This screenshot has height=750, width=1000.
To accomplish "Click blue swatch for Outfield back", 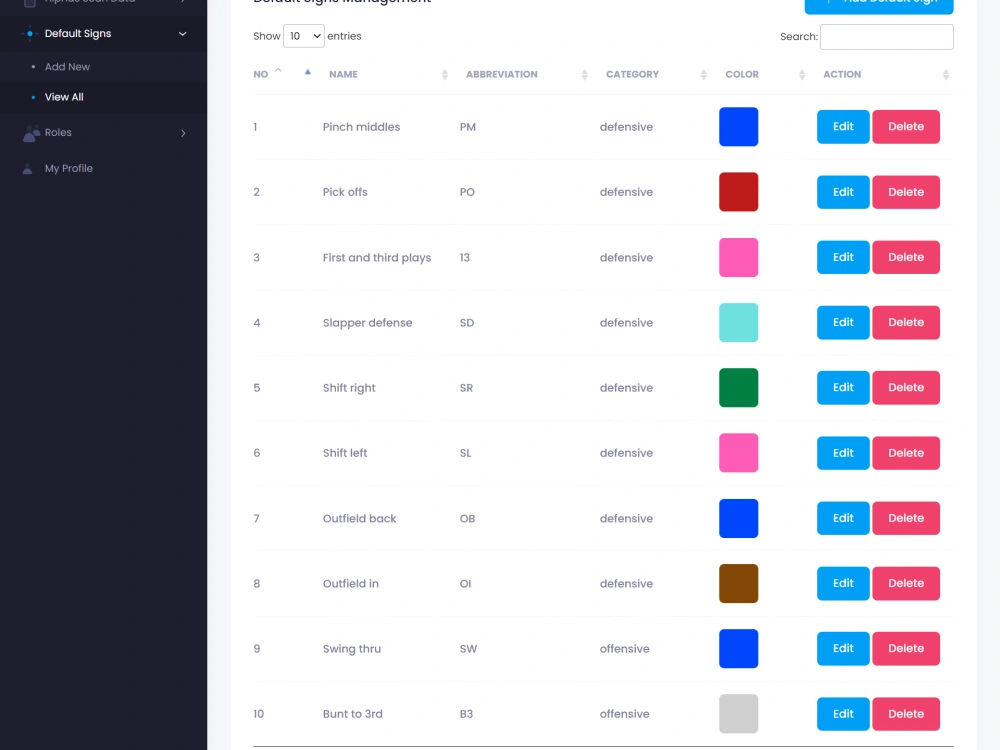I will (x=739, y=518).
